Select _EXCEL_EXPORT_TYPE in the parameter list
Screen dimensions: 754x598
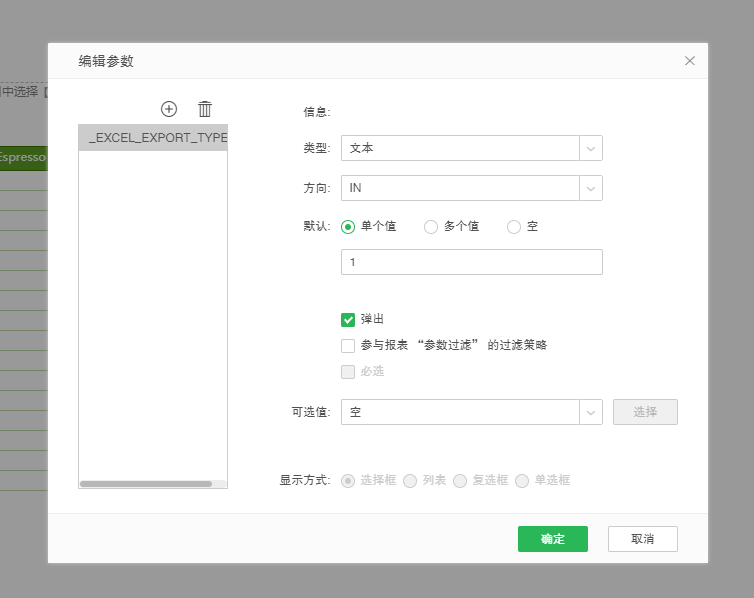[153, 137]
